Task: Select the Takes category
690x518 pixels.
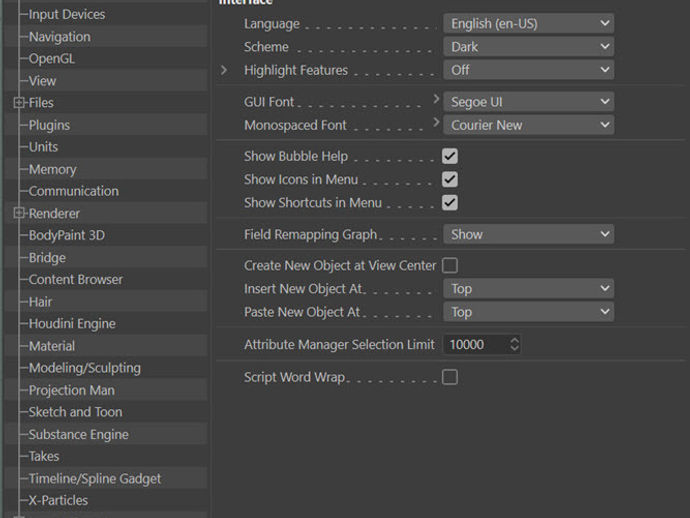Action: 44,456
